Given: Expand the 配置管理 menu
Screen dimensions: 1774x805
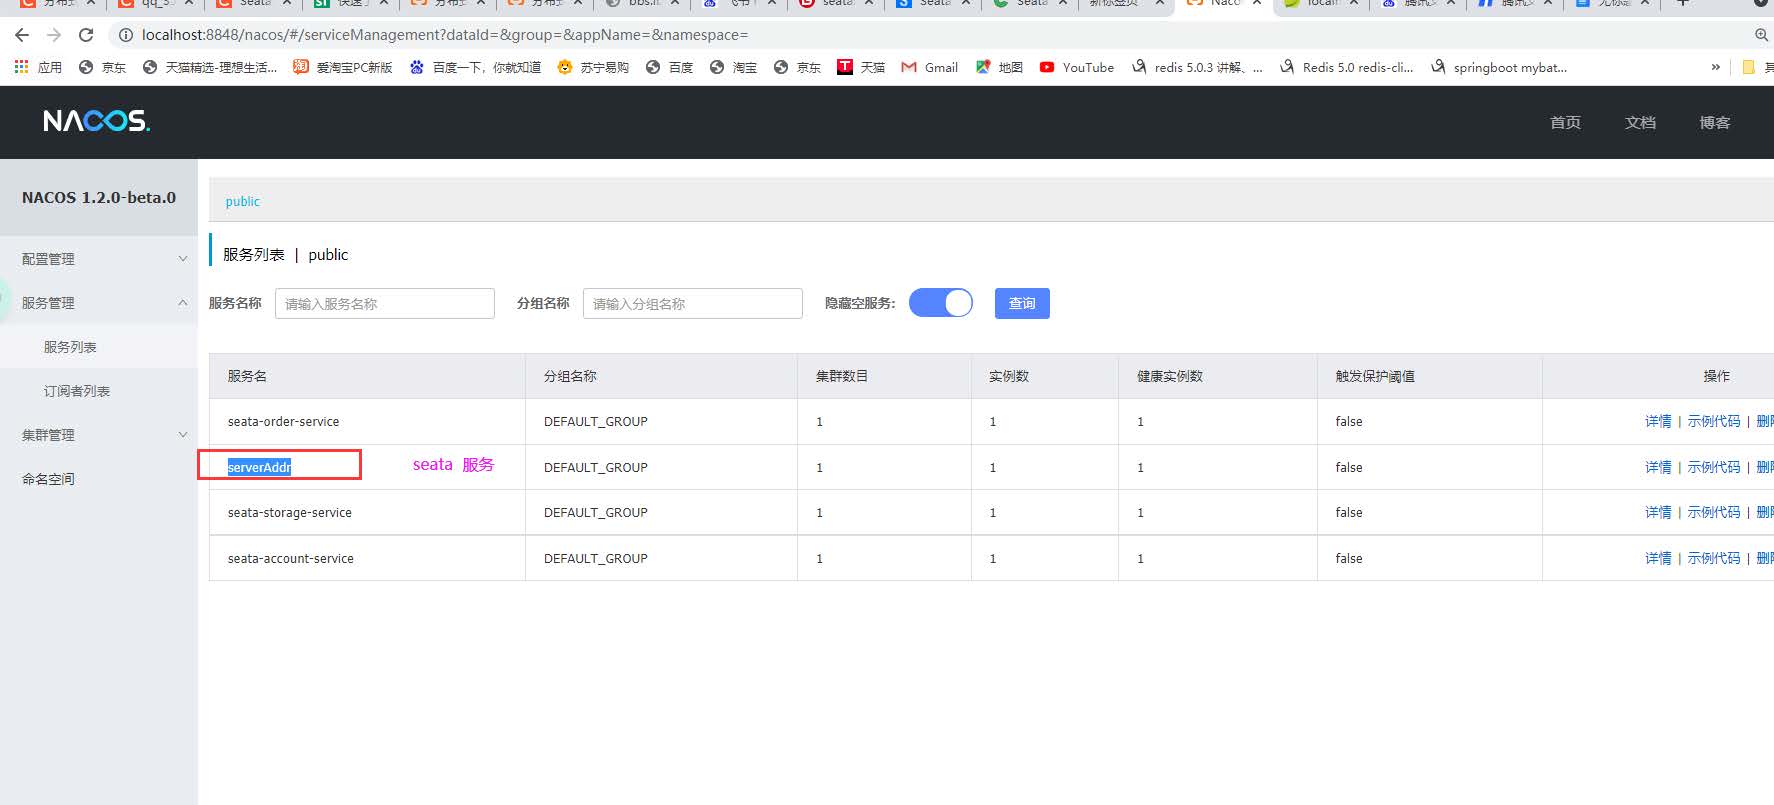Looking at the screenshot, I should [x=99, y=258].
